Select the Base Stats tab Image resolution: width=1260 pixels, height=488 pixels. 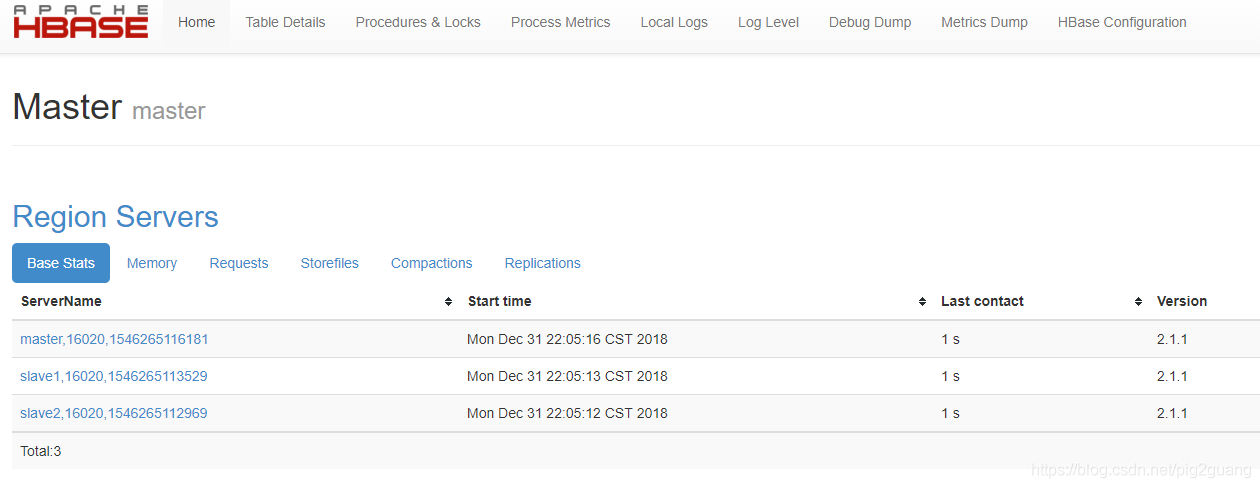coord(61,263)
